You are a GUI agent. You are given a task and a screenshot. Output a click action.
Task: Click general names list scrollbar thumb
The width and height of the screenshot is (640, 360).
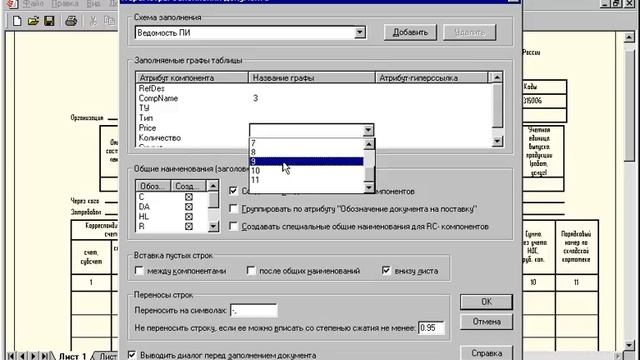pos(213,200)
